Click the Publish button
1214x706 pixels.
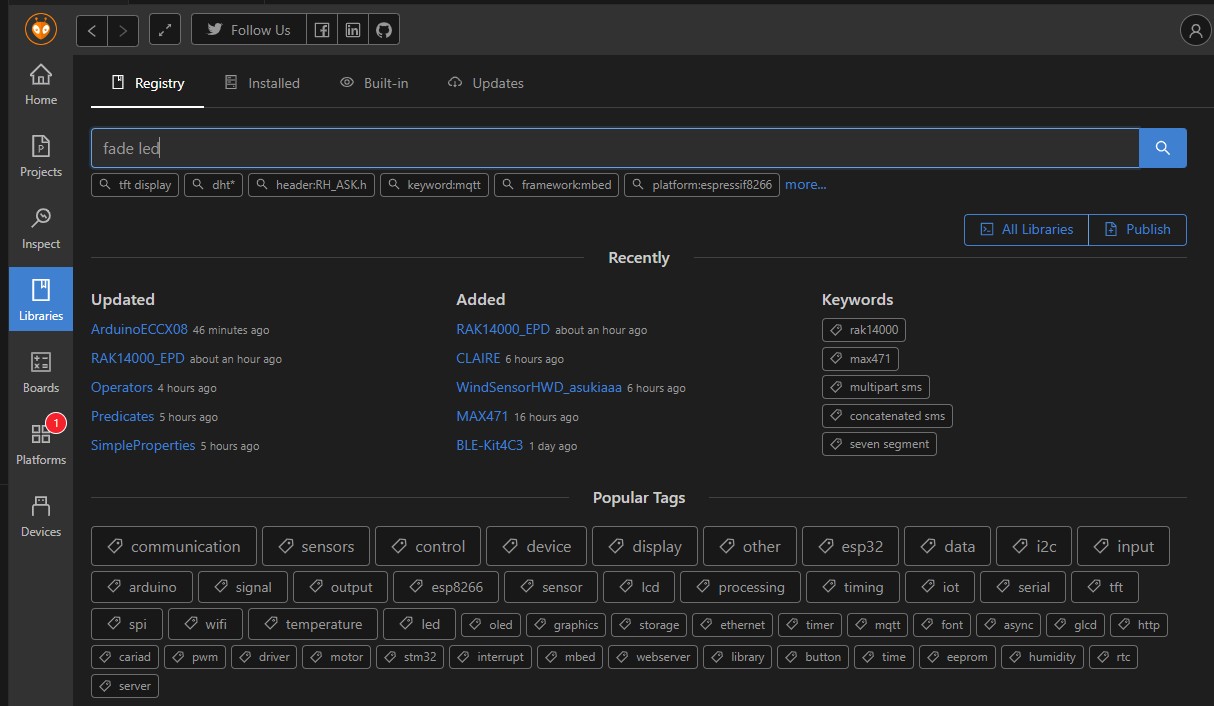point(1137,230)
